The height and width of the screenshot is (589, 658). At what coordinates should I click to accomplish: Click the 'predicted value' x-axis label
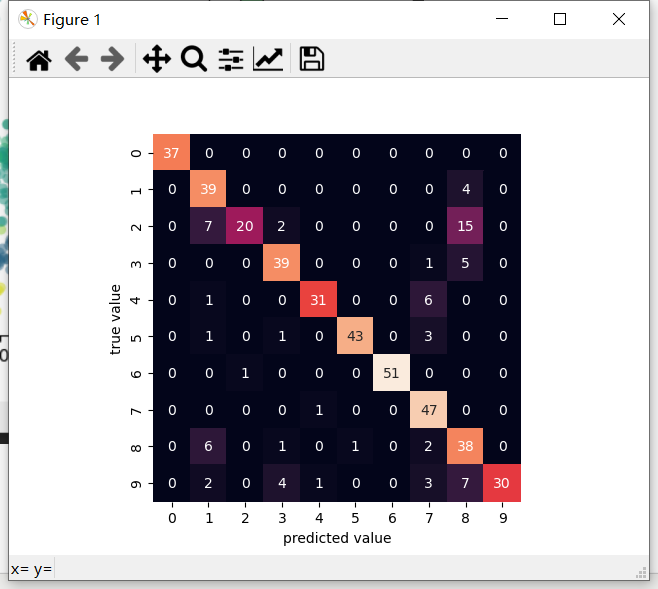click(x=337, y=538)
